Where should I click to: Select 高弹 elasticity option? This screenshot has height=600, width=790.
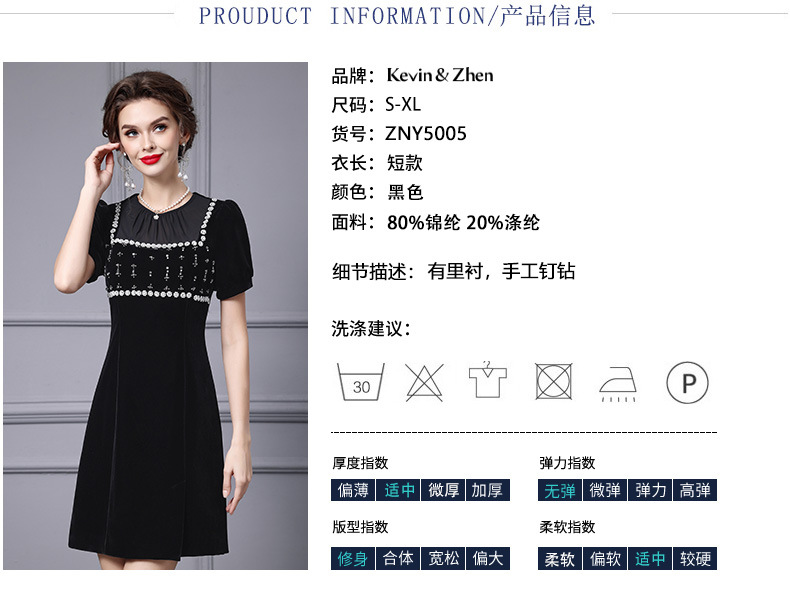695,490
